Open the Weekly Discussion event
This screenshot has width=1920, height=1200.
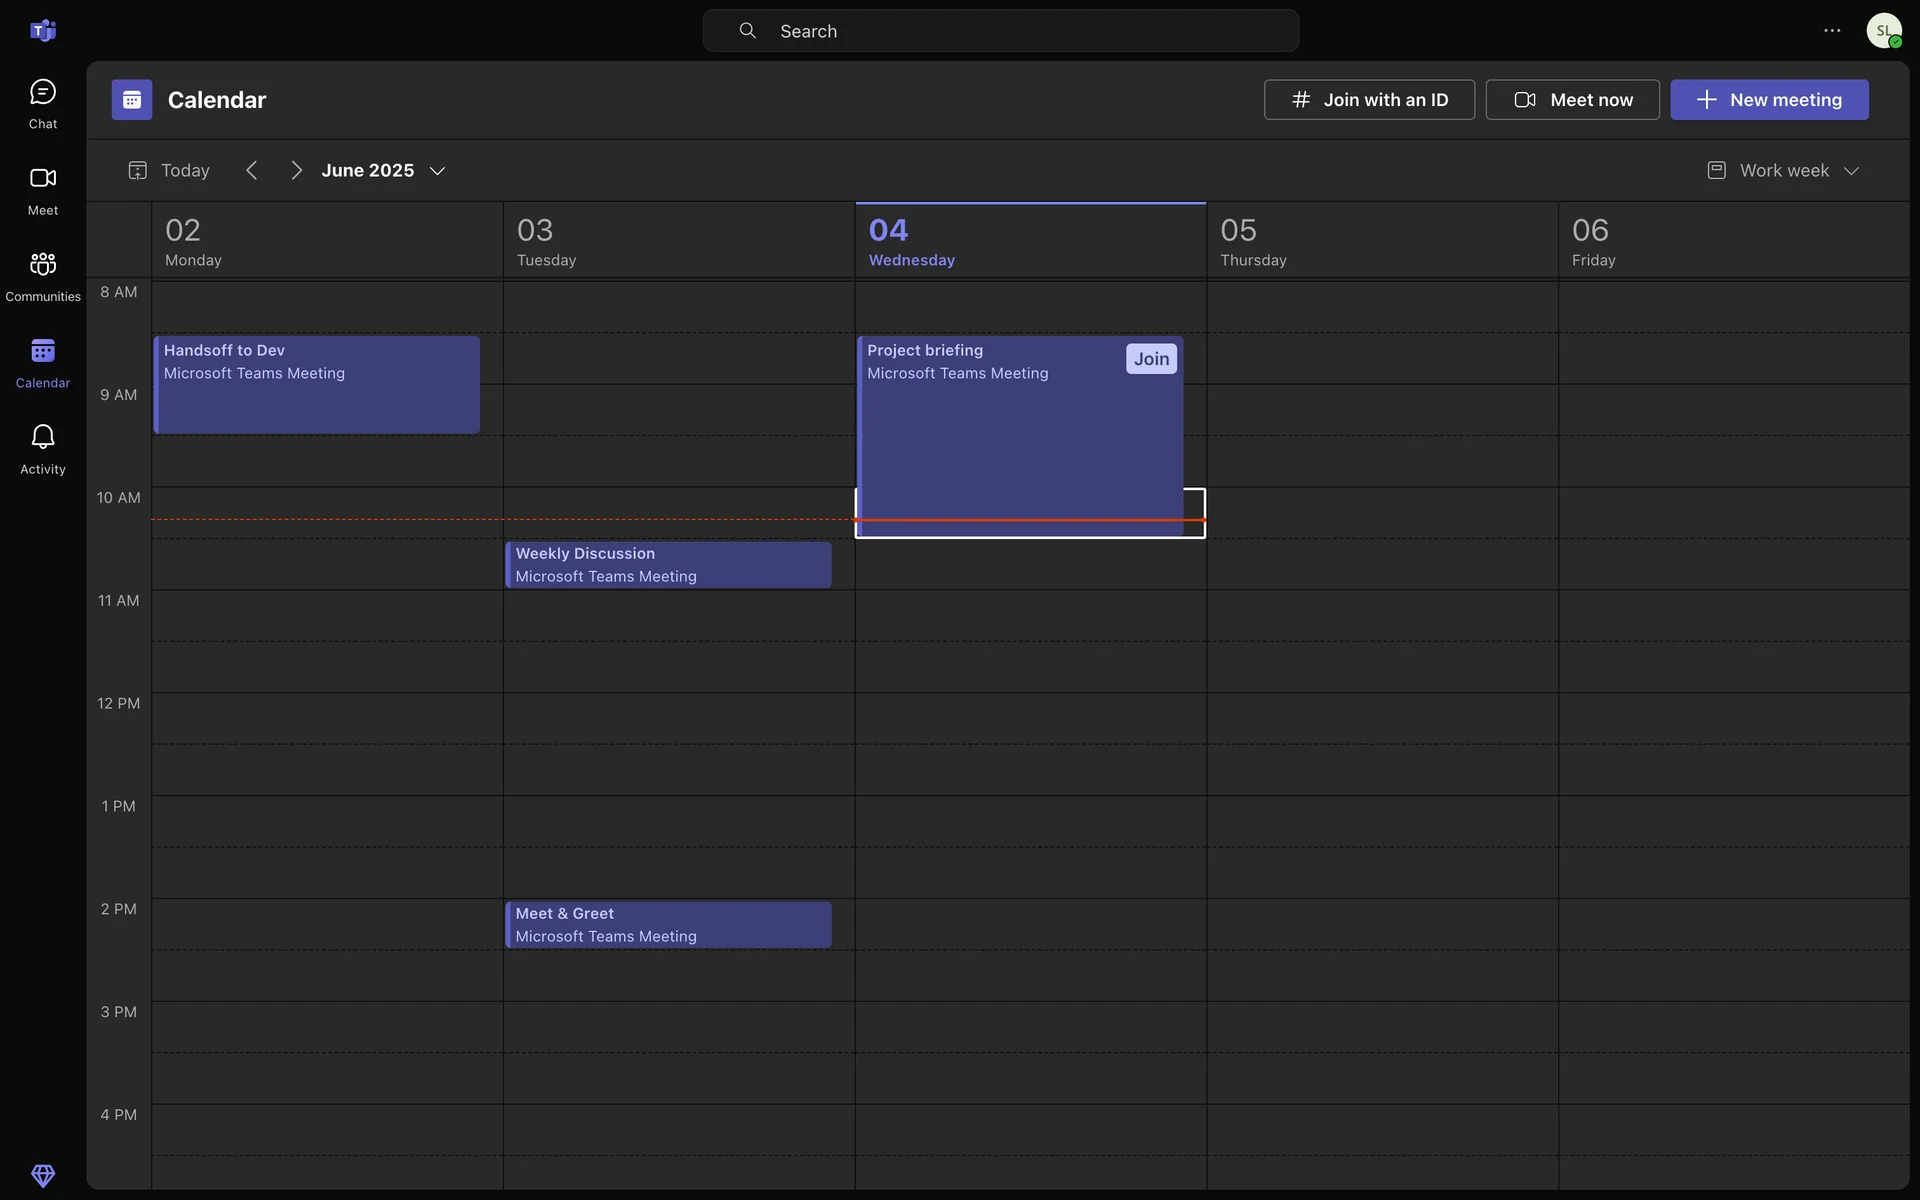click(x=667, y=565)
